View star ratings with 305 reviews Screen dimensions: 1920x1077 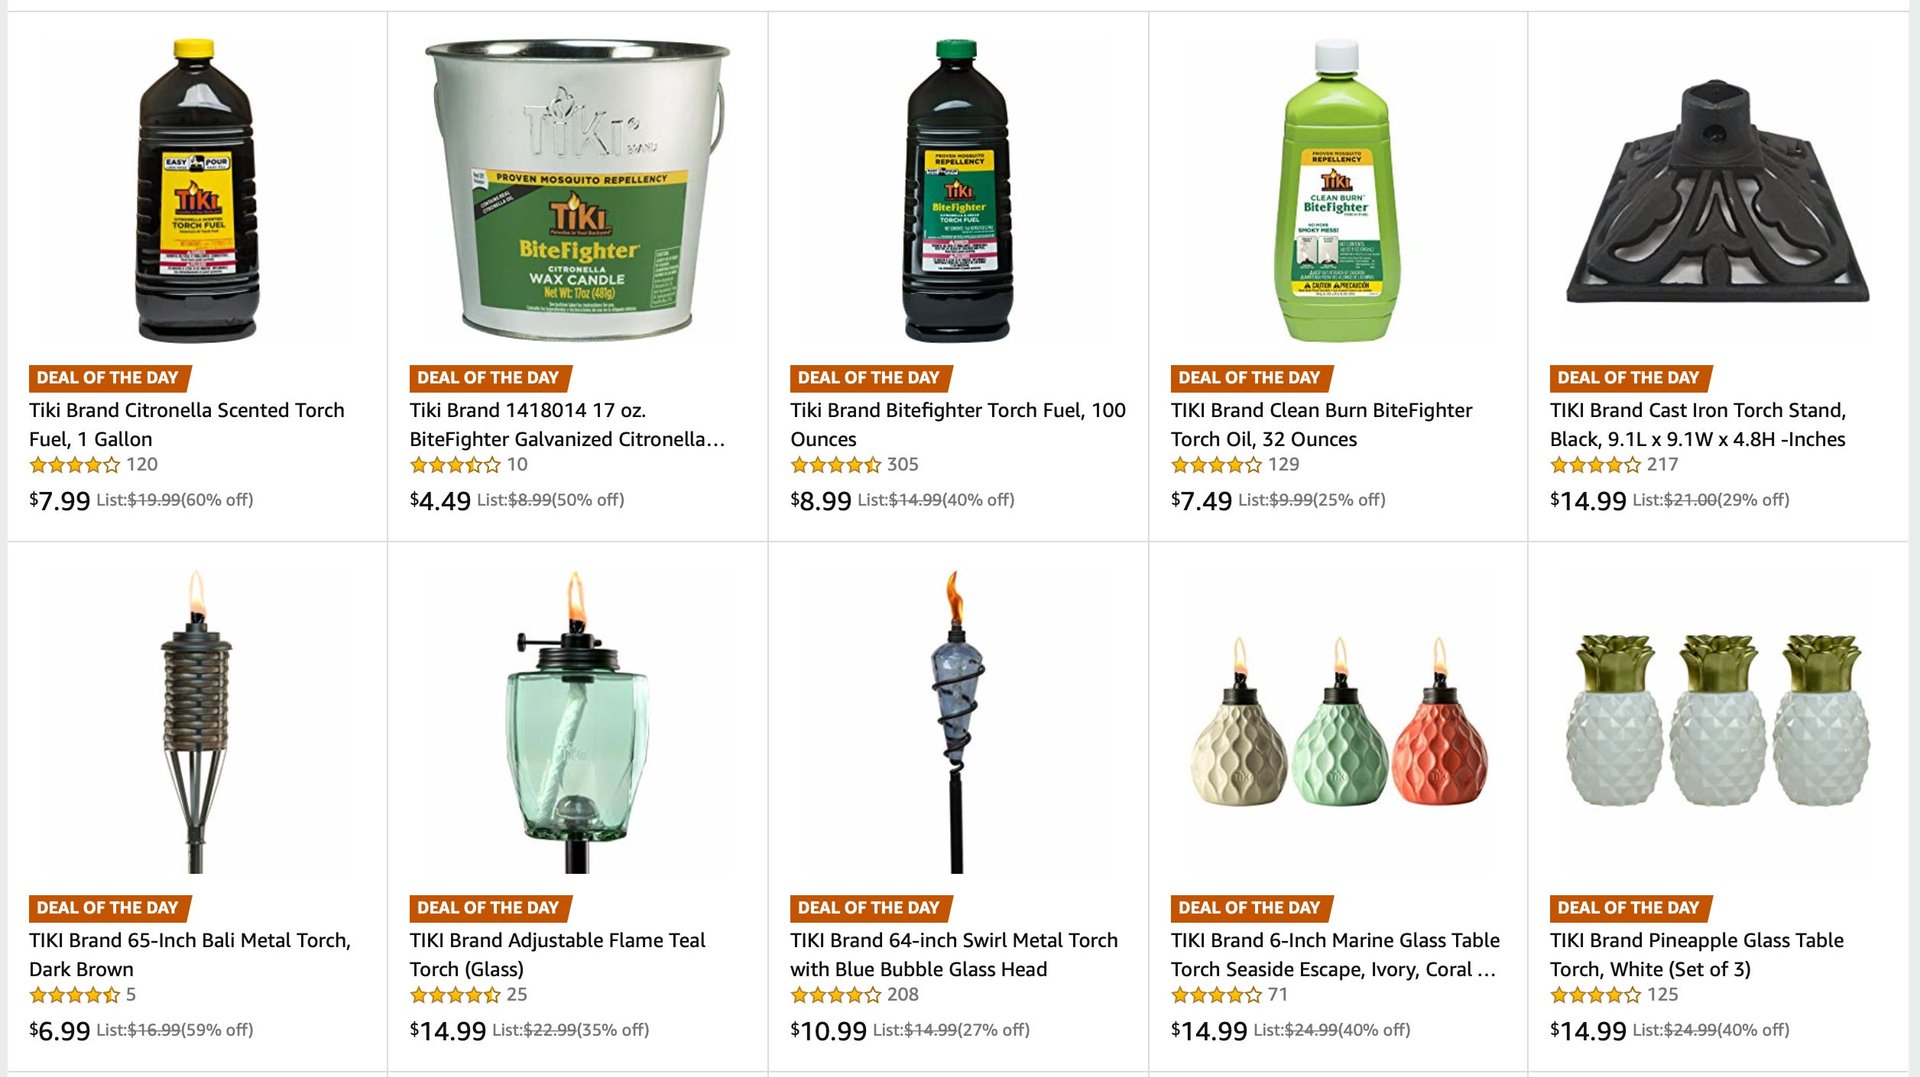click(x=836, y=465)
